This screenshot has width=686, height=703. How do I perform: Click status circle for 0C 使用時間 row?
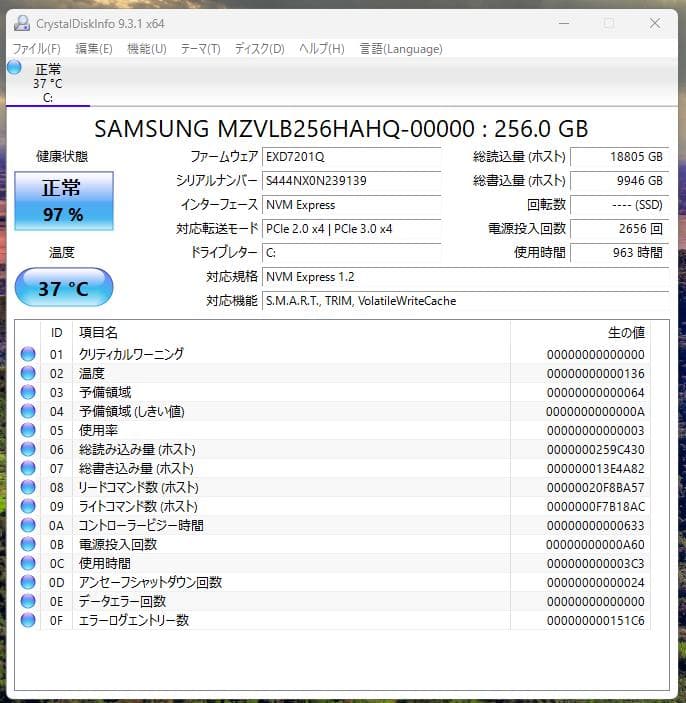[x=28, y=563]
